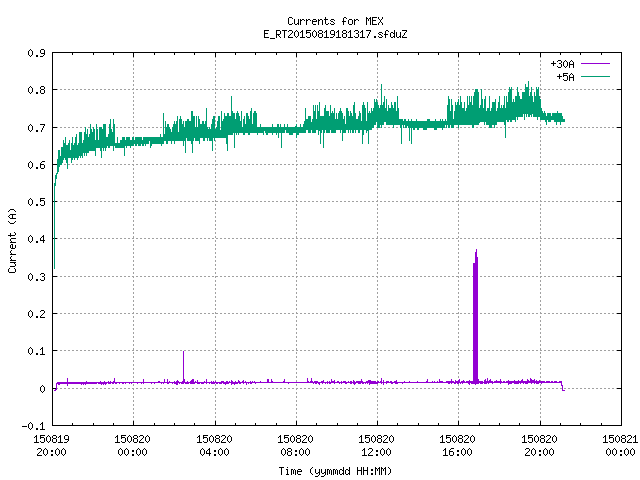Click the 0.7 y-axis tick label
The image size is (640, 480).
pos(36,128)
